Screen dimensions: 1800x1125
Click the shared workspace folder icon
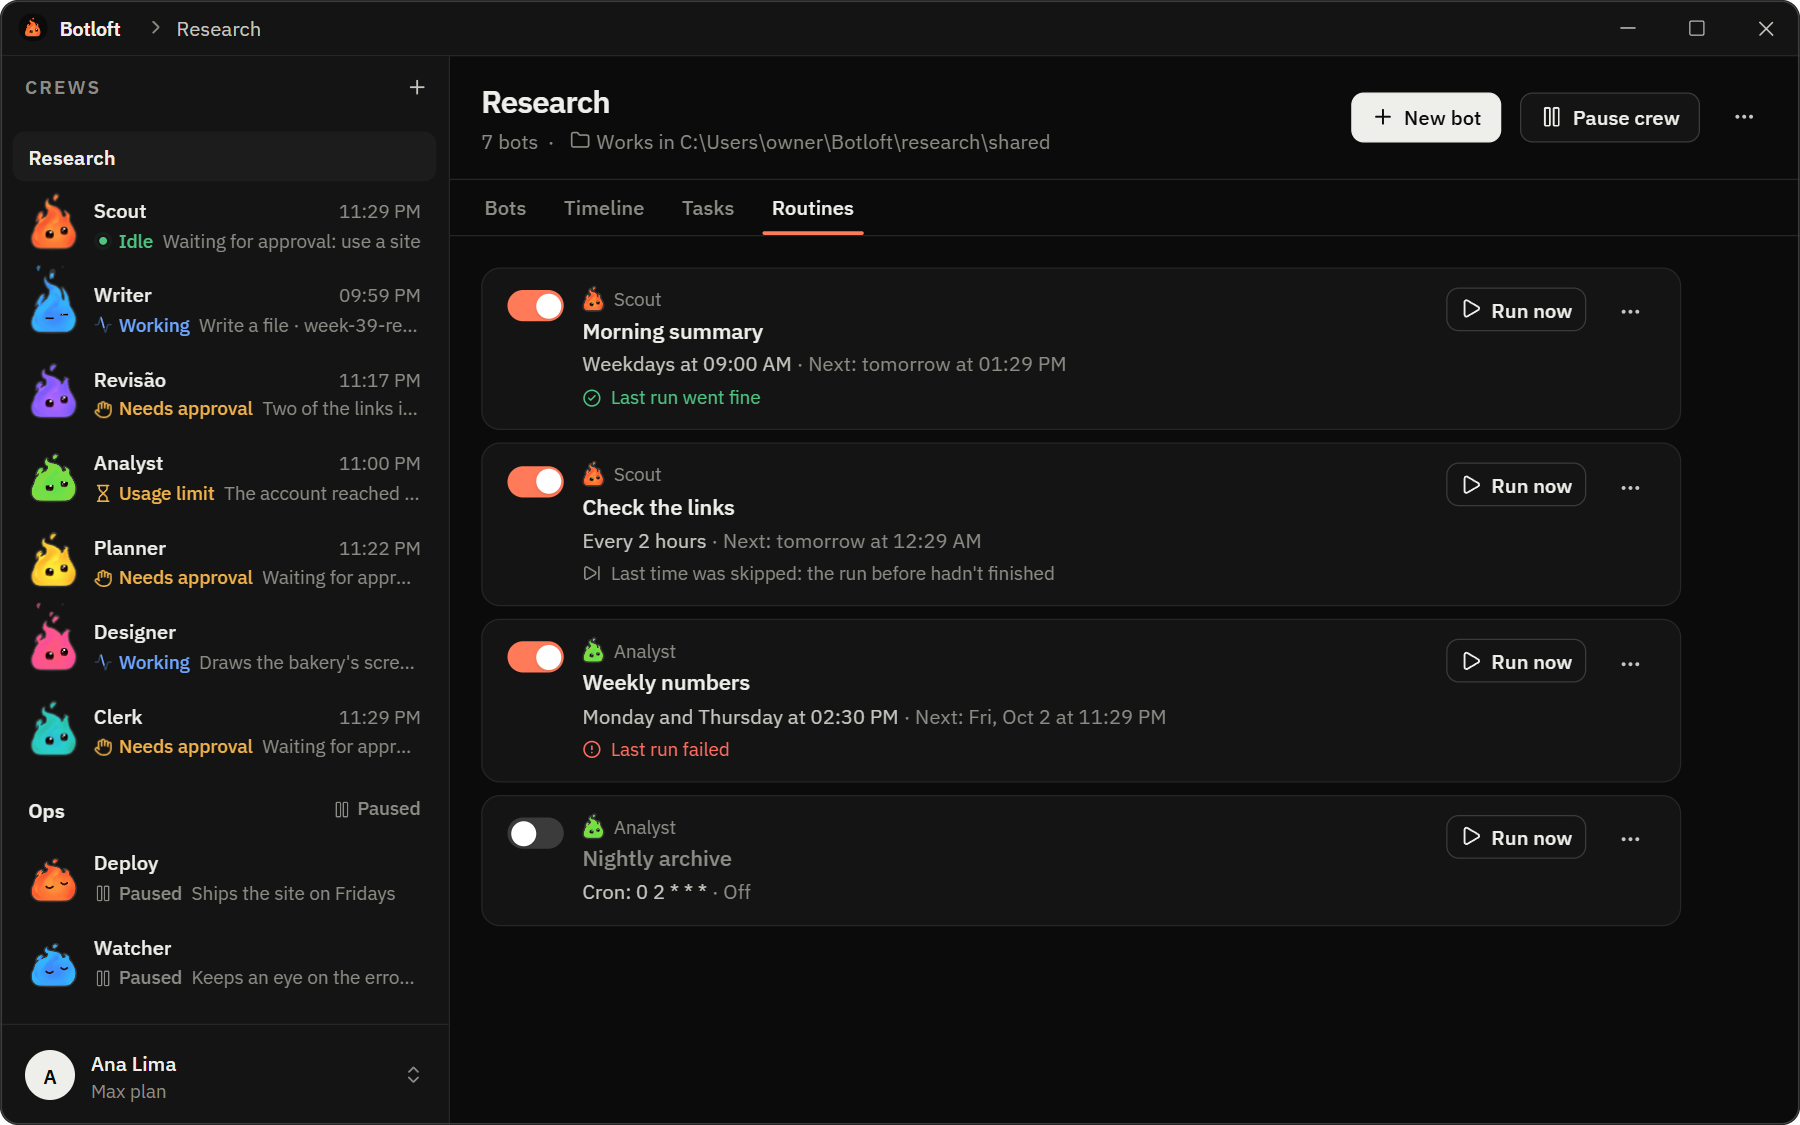click(x=580, y=141)
